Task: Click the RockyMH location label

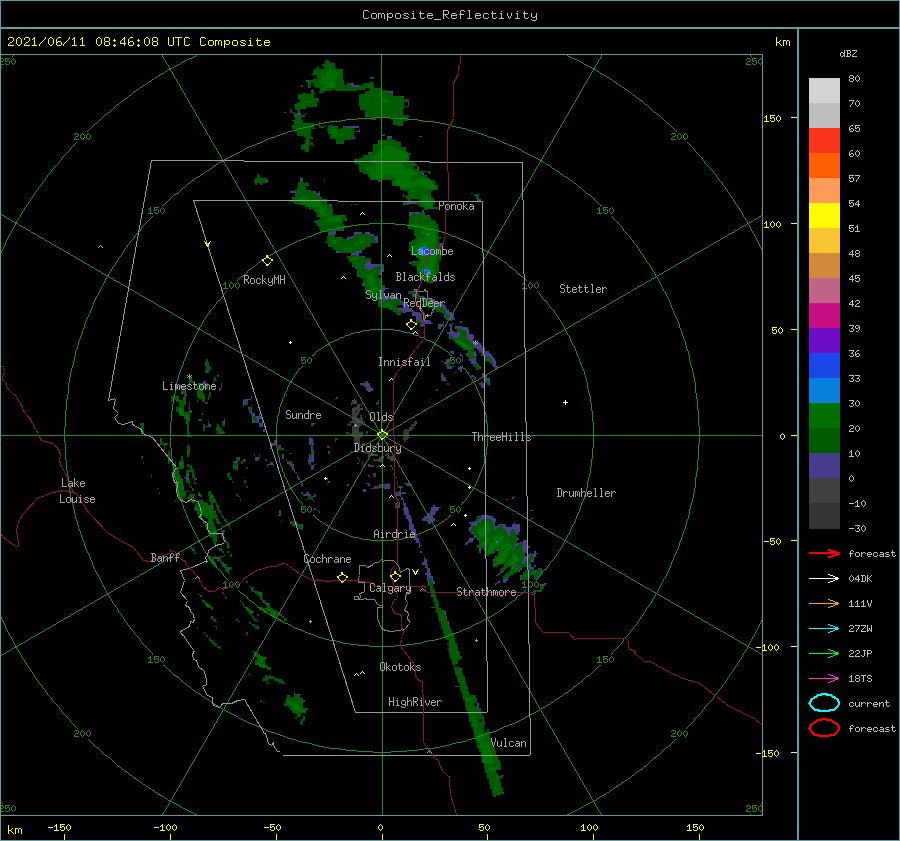Action: [x=264, y=280]
